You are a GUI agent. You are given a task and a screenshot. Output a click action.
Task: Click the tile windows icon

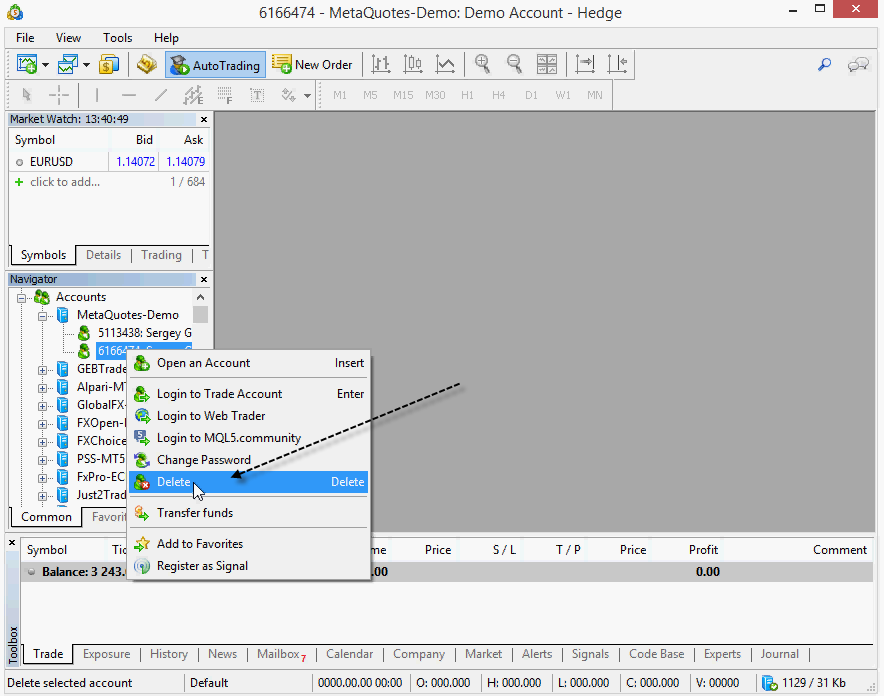[x=546, y=65]
